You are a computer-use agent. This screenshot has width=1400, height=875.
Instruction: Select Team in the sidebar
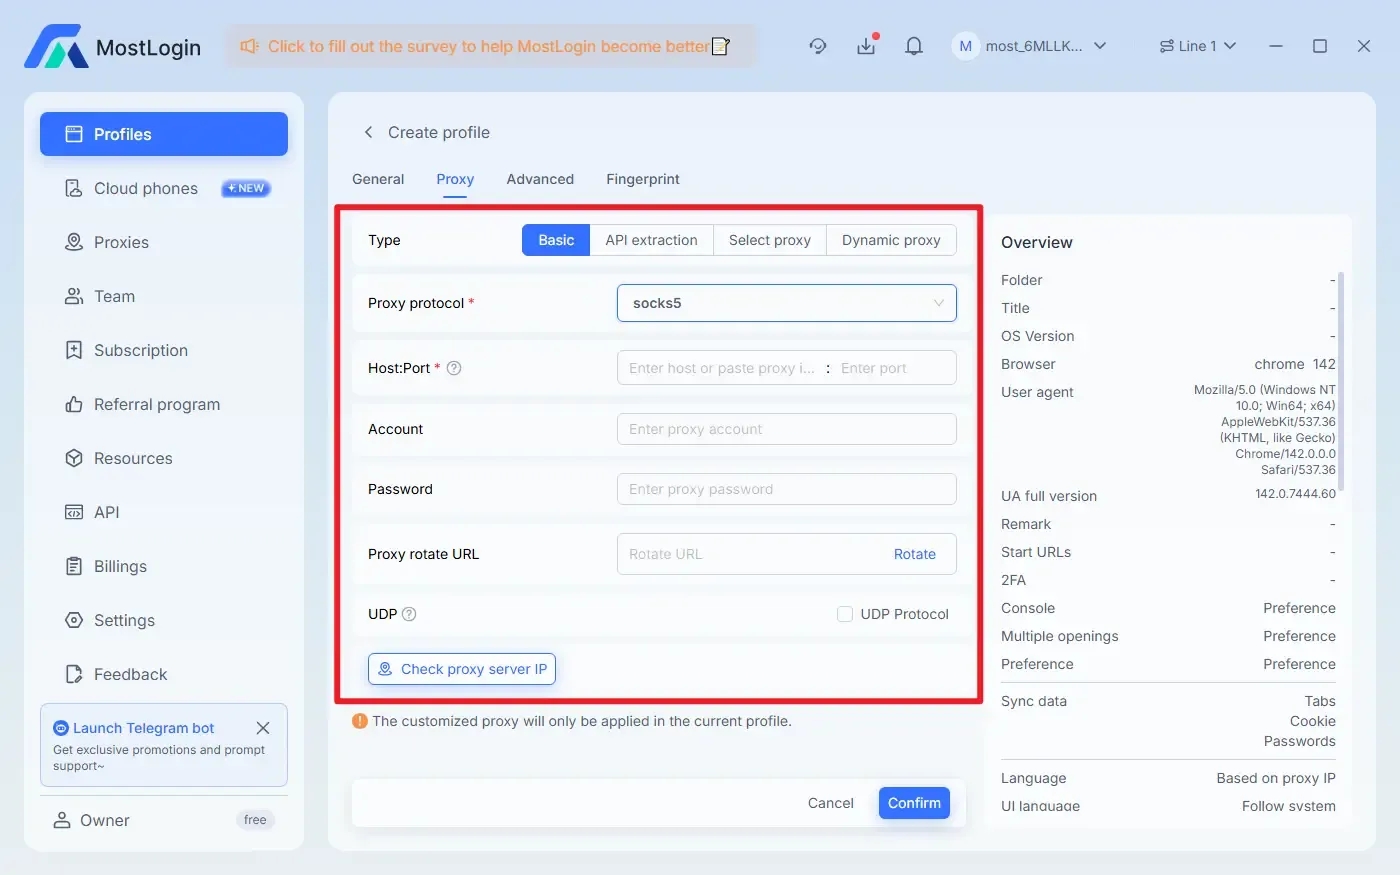pos(113,296)
